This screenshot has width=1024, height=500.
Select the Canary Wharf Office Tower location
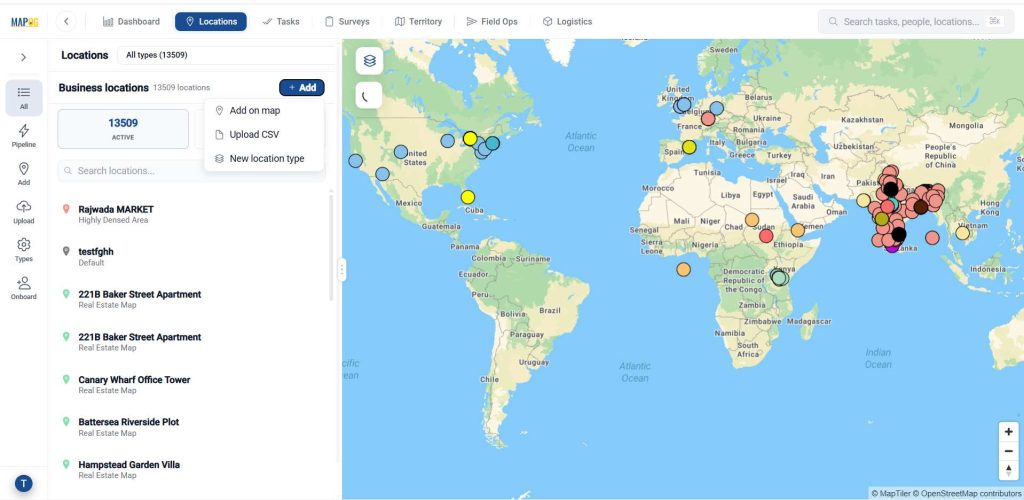189,384
